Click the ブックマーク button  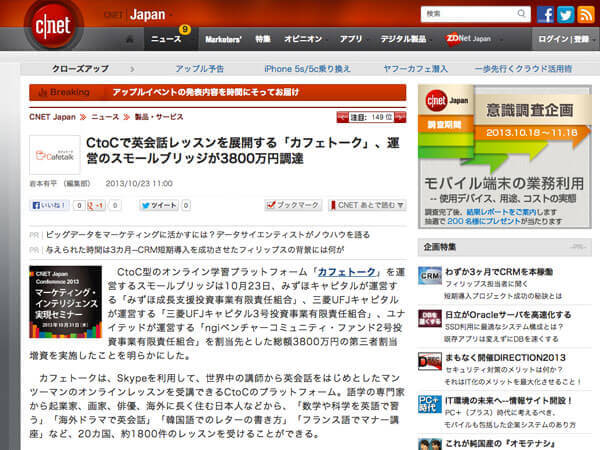coord(293,205)
